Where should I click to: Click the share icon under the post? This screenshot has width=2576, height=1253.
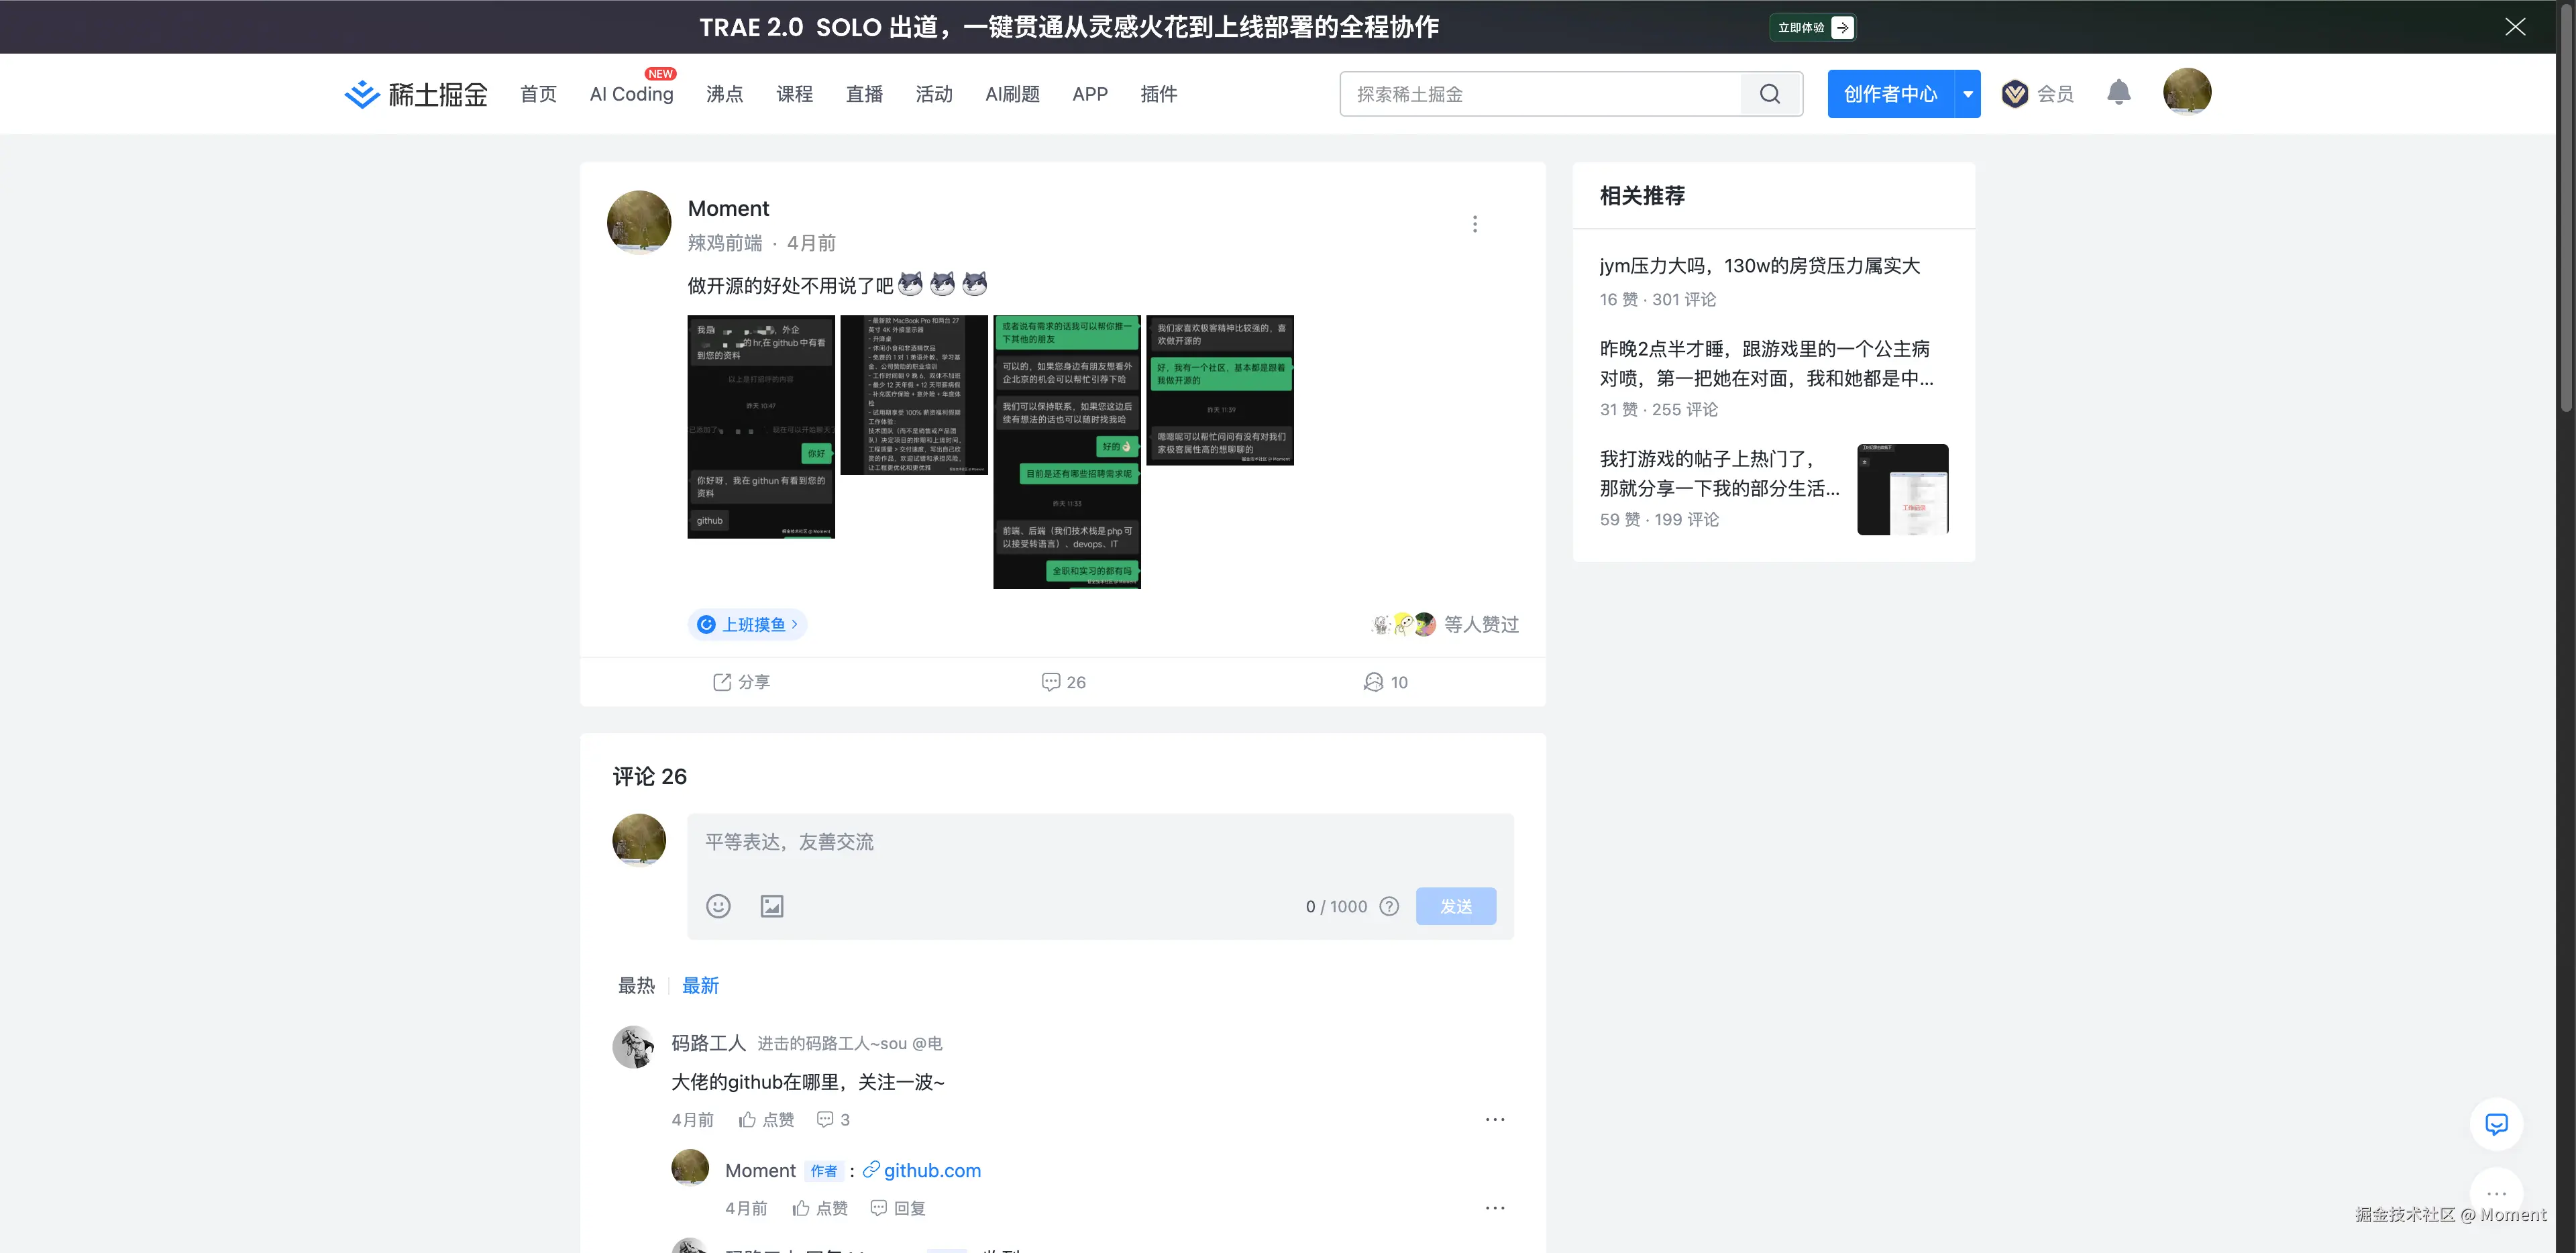tap(722, 682)
